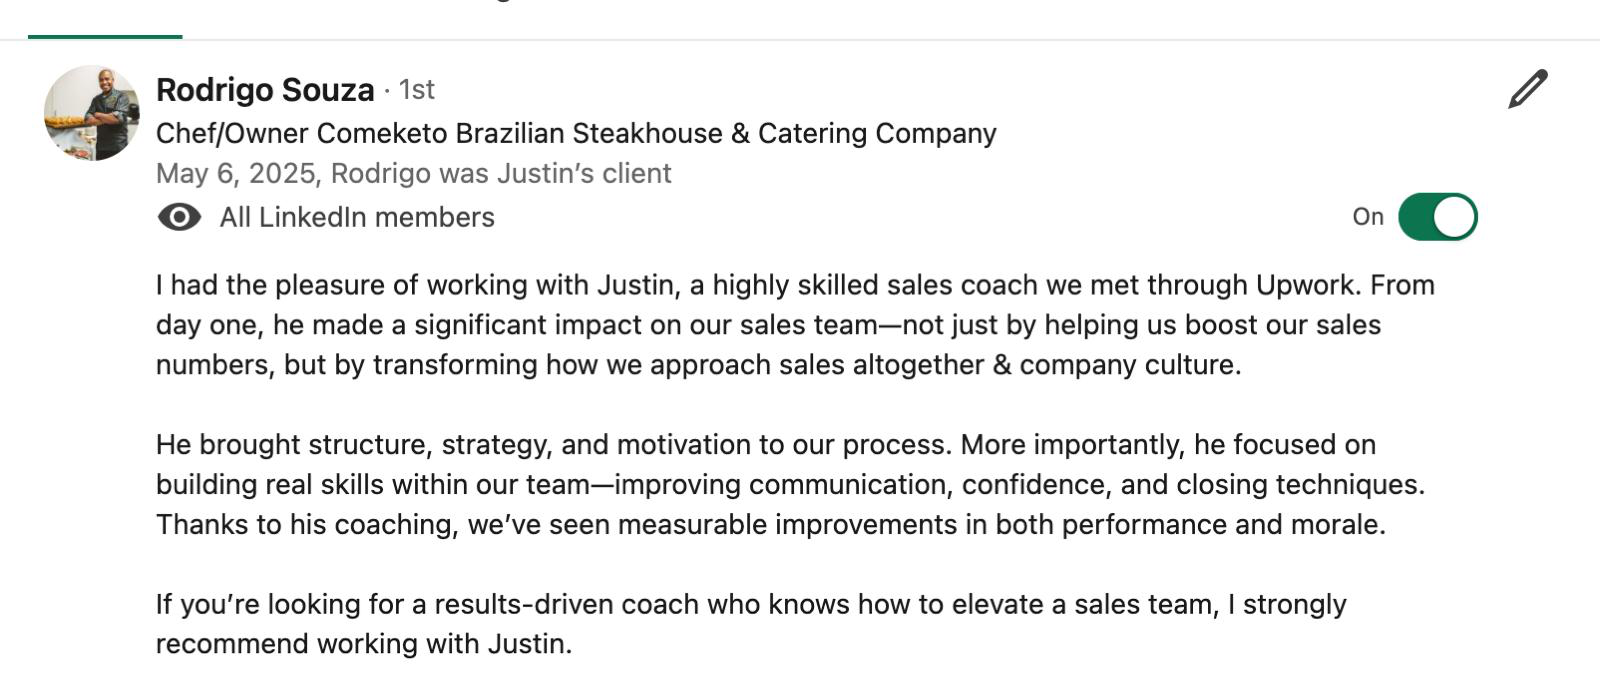Open Rodrigo Souza's profile photo
The width and height of the screenshot is (1600, 684).
click(x=92, y=113)
